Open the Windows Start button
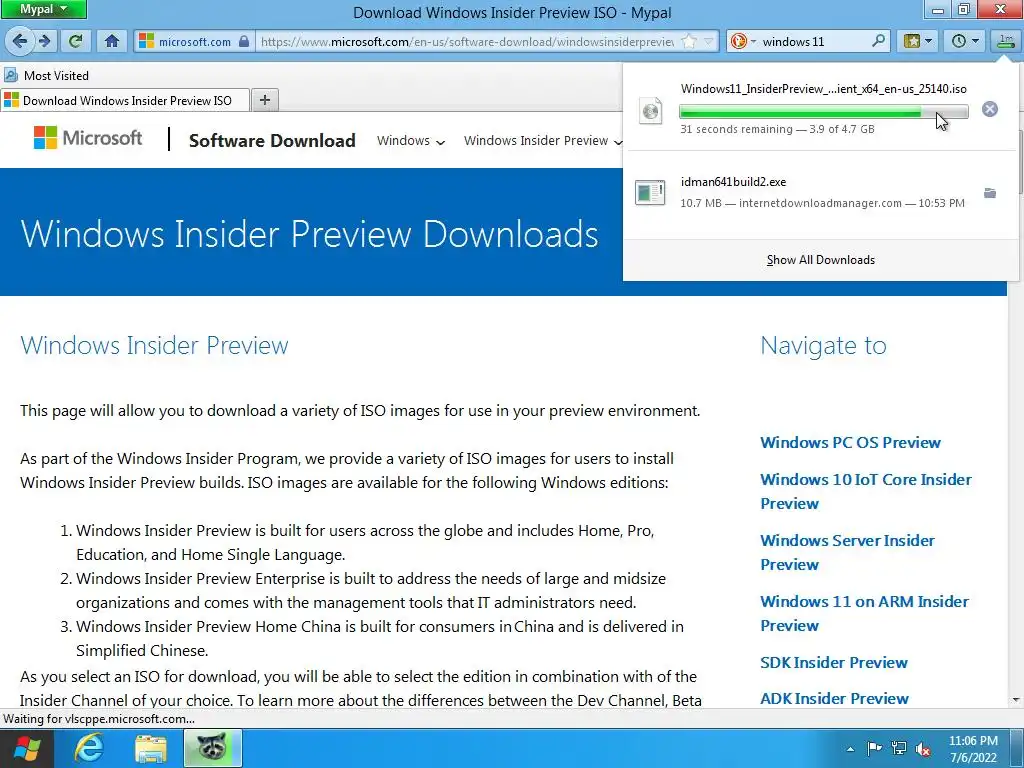The width and height of the screenshot is (1024, 768). coord(26,748)
